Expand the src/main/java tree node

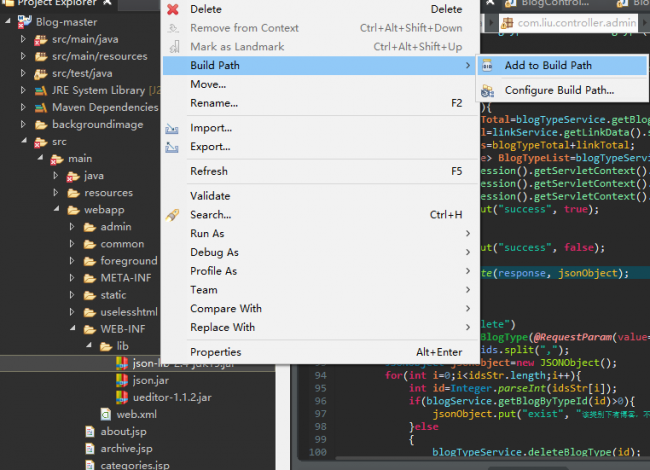[x=23, y=39]
